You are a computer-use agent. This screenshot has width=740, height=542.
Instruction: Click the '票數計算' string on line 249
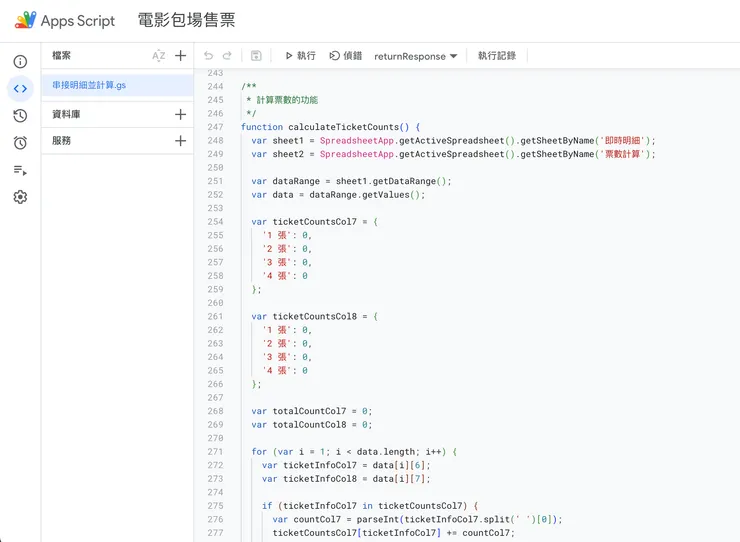(622, 154)
